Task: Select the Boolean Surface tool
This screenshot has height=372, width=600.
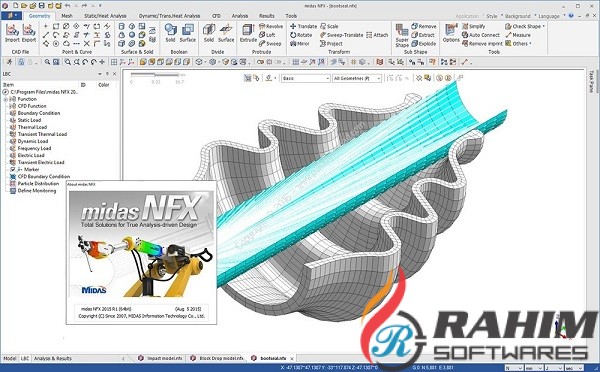Action: pos(188,33)
